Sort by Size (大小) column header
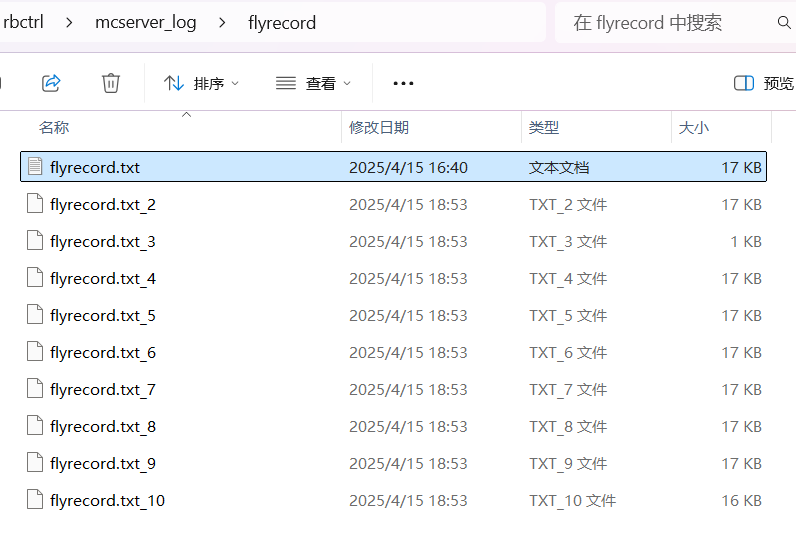796x546 pixels. tap(694, 128)
